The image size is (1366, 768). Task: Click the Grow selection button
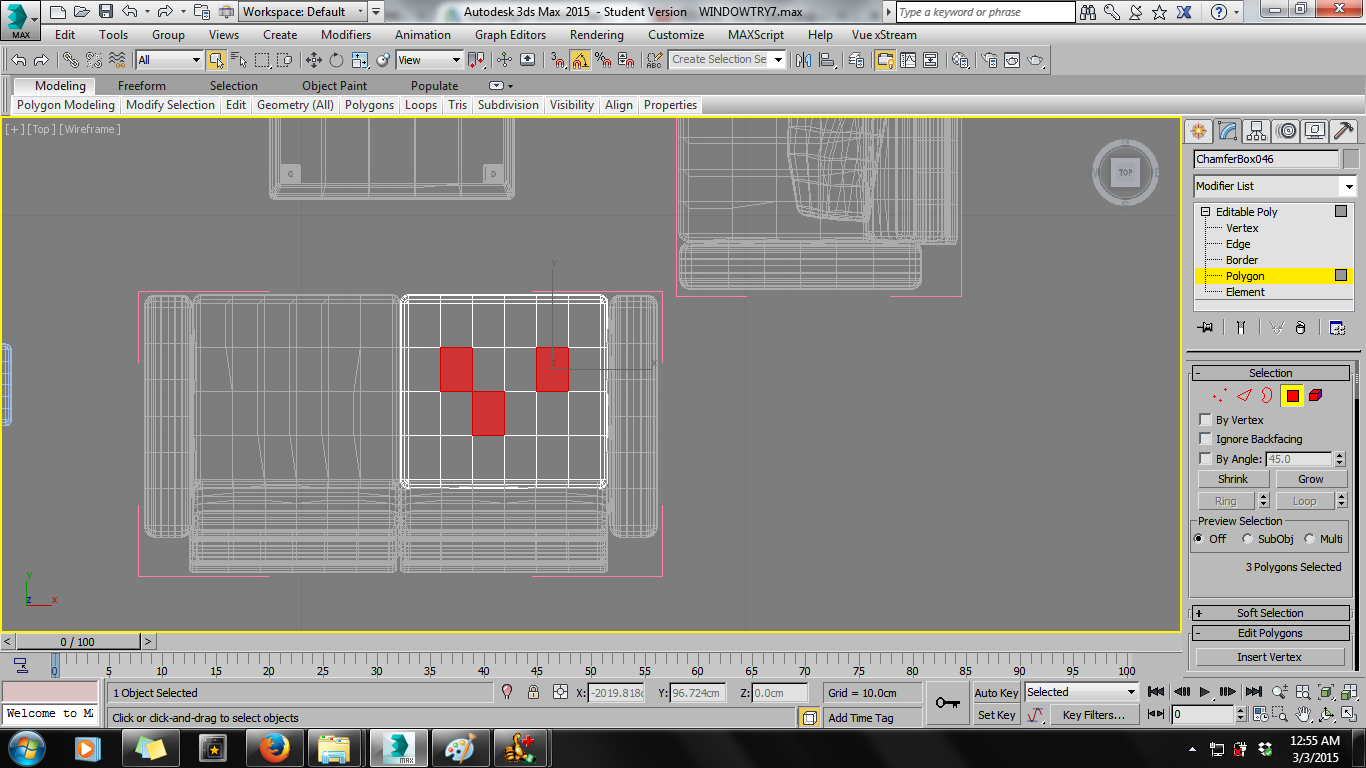[x=1311, y=478]
